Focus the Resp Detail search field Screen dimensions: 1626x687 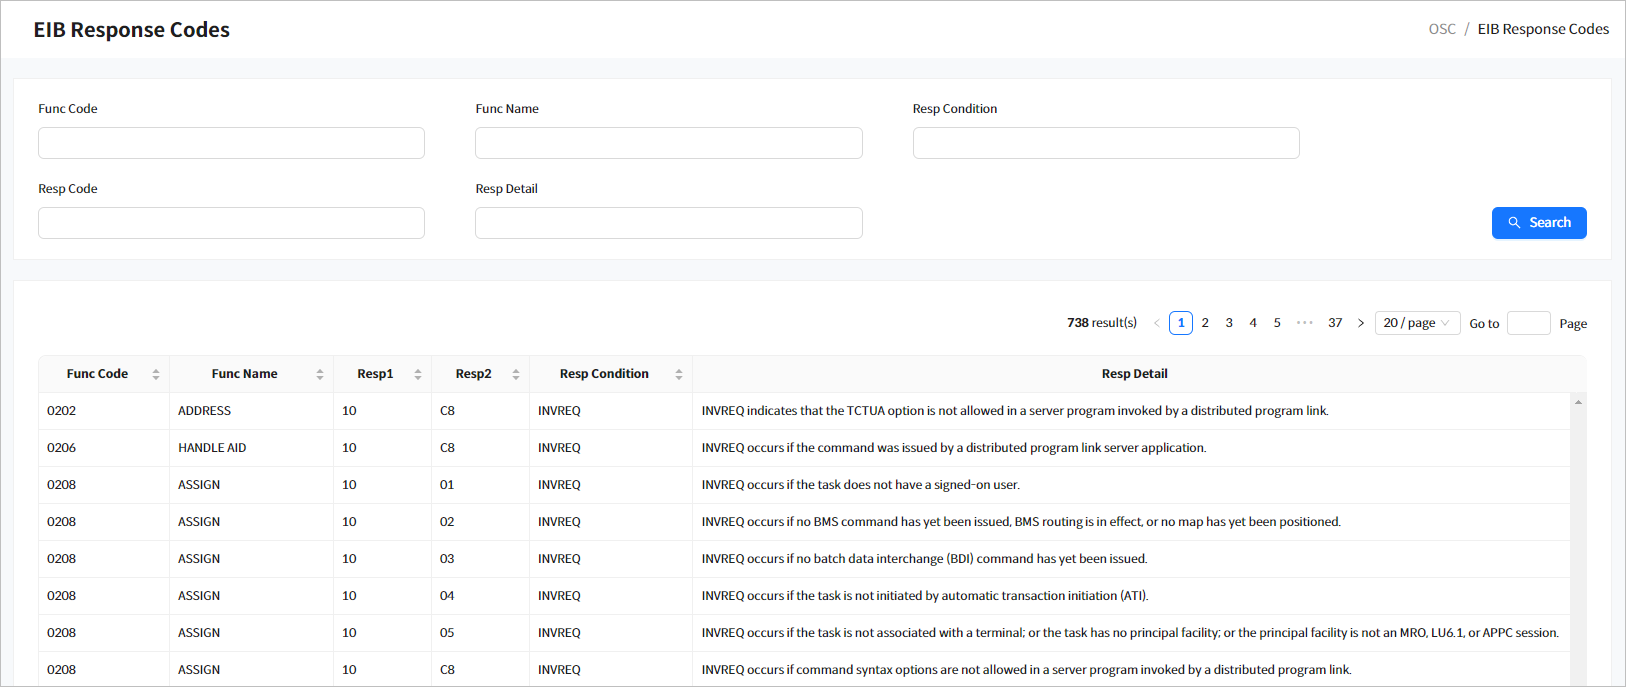pos(668,223)
